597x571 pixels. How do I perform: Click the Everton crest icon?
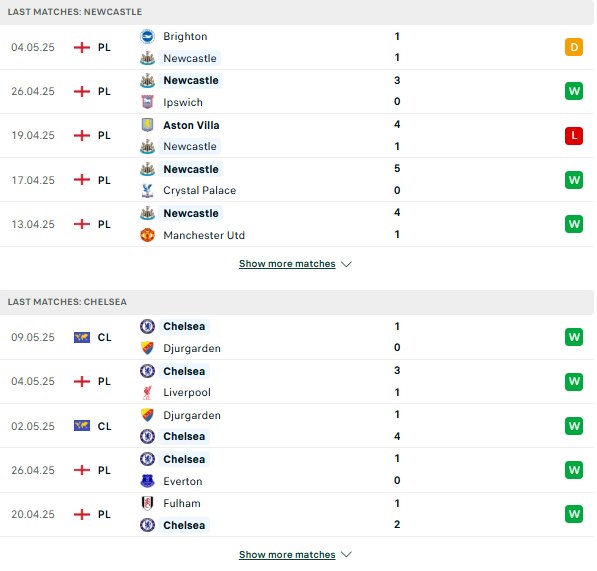pos(147,481)
